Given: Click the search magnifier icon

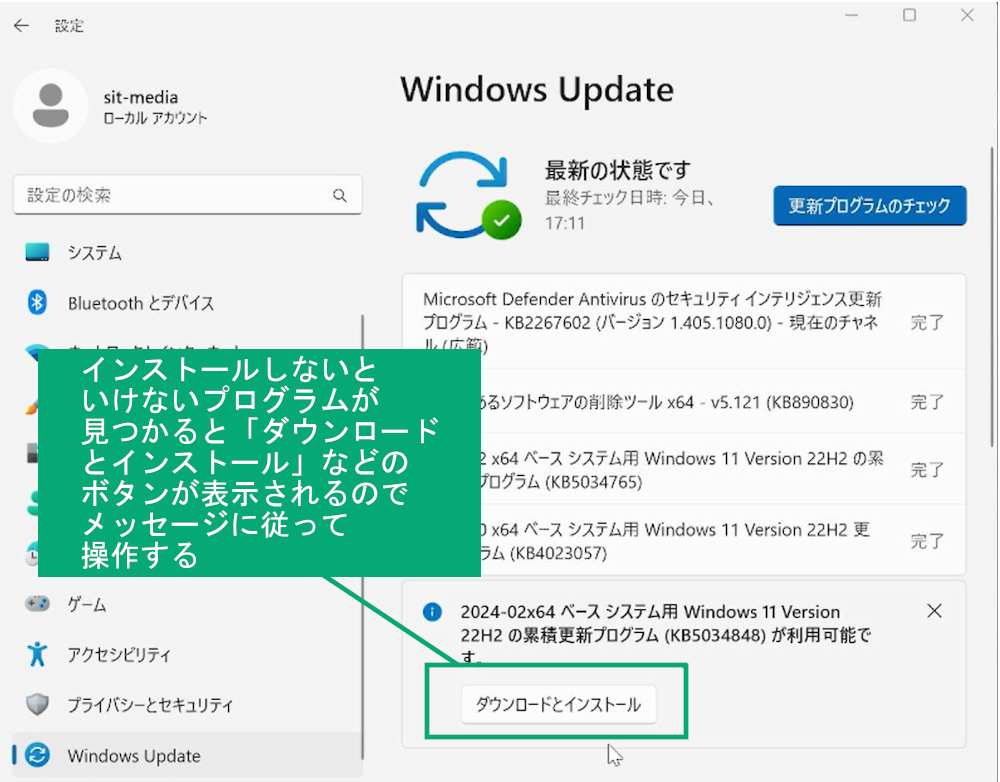Looking at the screenshot, I should point(340,195).
